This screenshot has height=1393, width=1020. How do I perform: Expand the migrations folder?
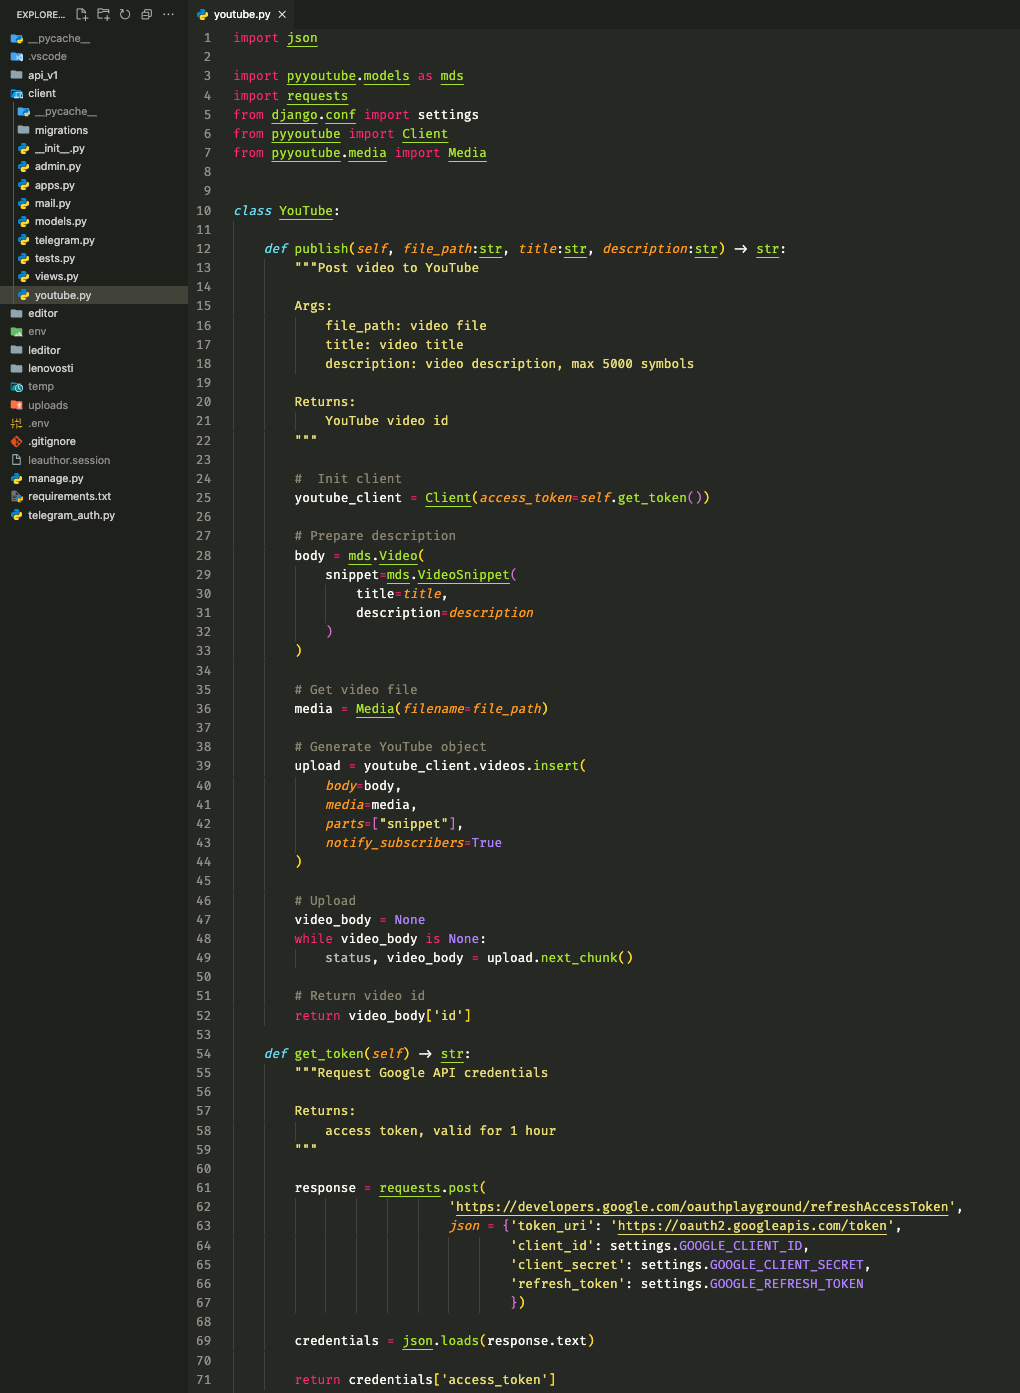94,130
